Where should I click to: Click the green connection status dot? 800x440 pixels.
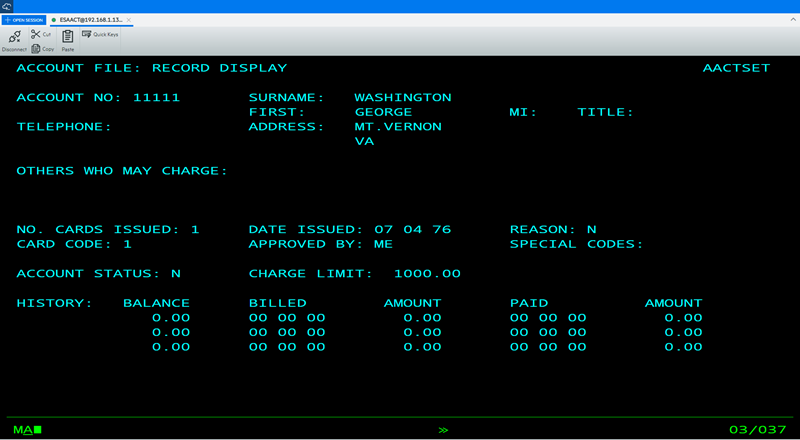54,20
